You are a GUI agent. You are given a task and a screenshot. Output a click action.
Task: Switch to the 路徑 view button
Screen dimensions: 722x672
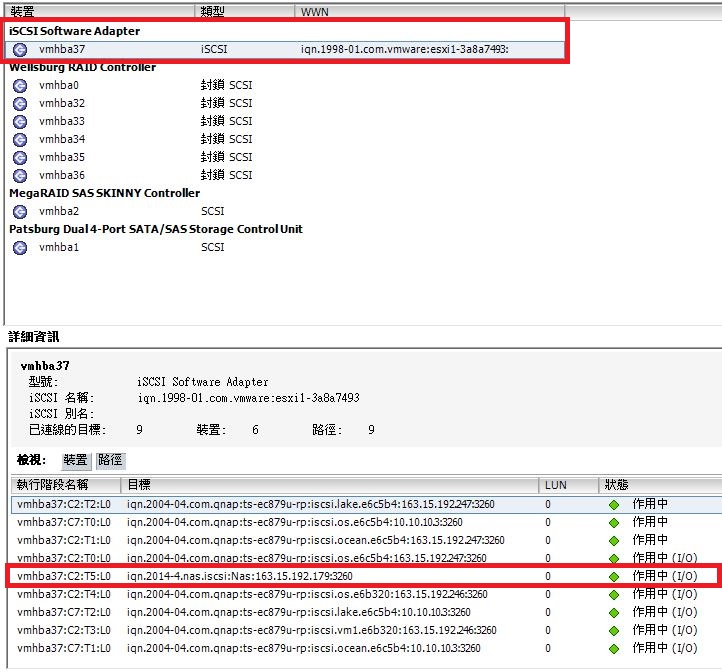109,460
